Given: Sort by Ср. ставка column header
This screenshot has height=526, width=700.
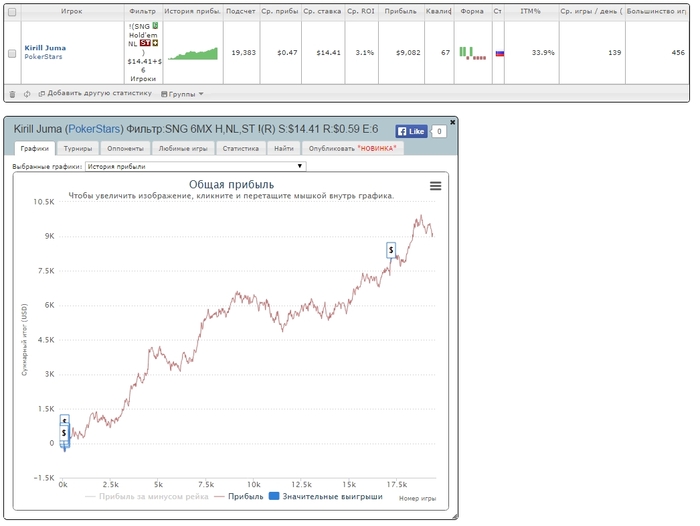Looking at the screenshot, I should [x=322, y=11].
